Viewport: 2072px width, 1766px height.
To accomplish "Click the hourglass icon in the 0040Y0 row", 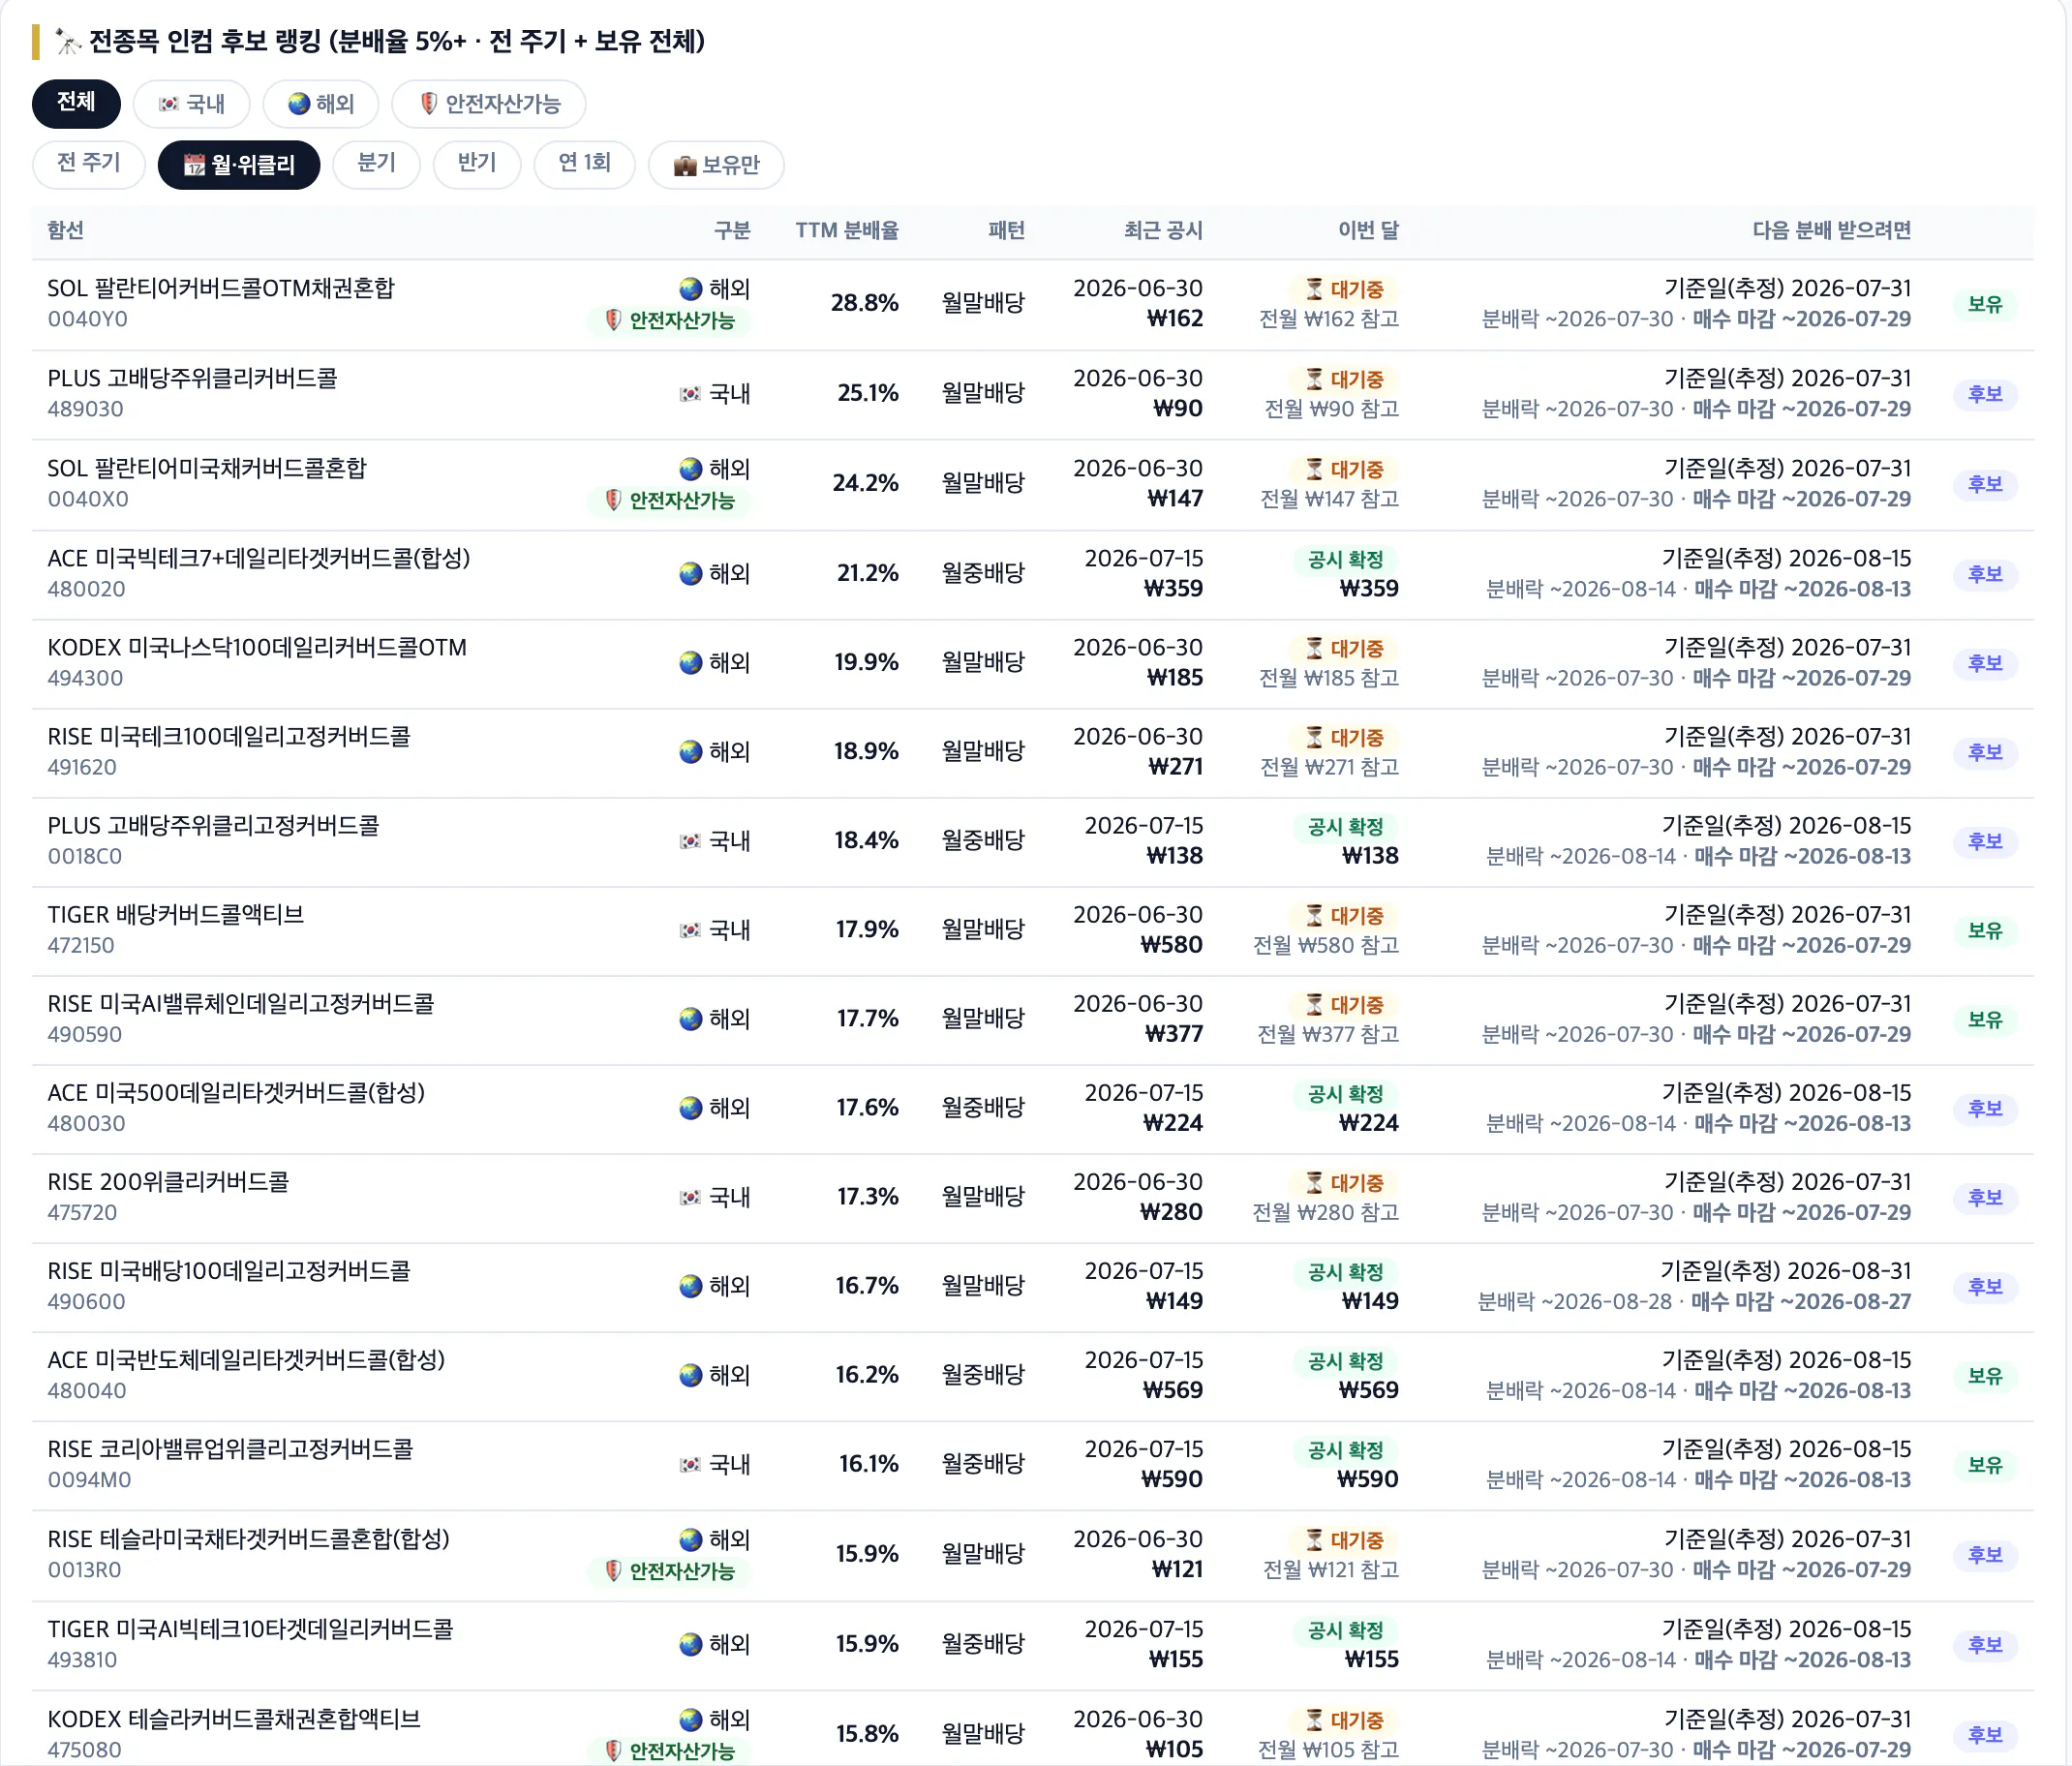I will point(1314,289).
